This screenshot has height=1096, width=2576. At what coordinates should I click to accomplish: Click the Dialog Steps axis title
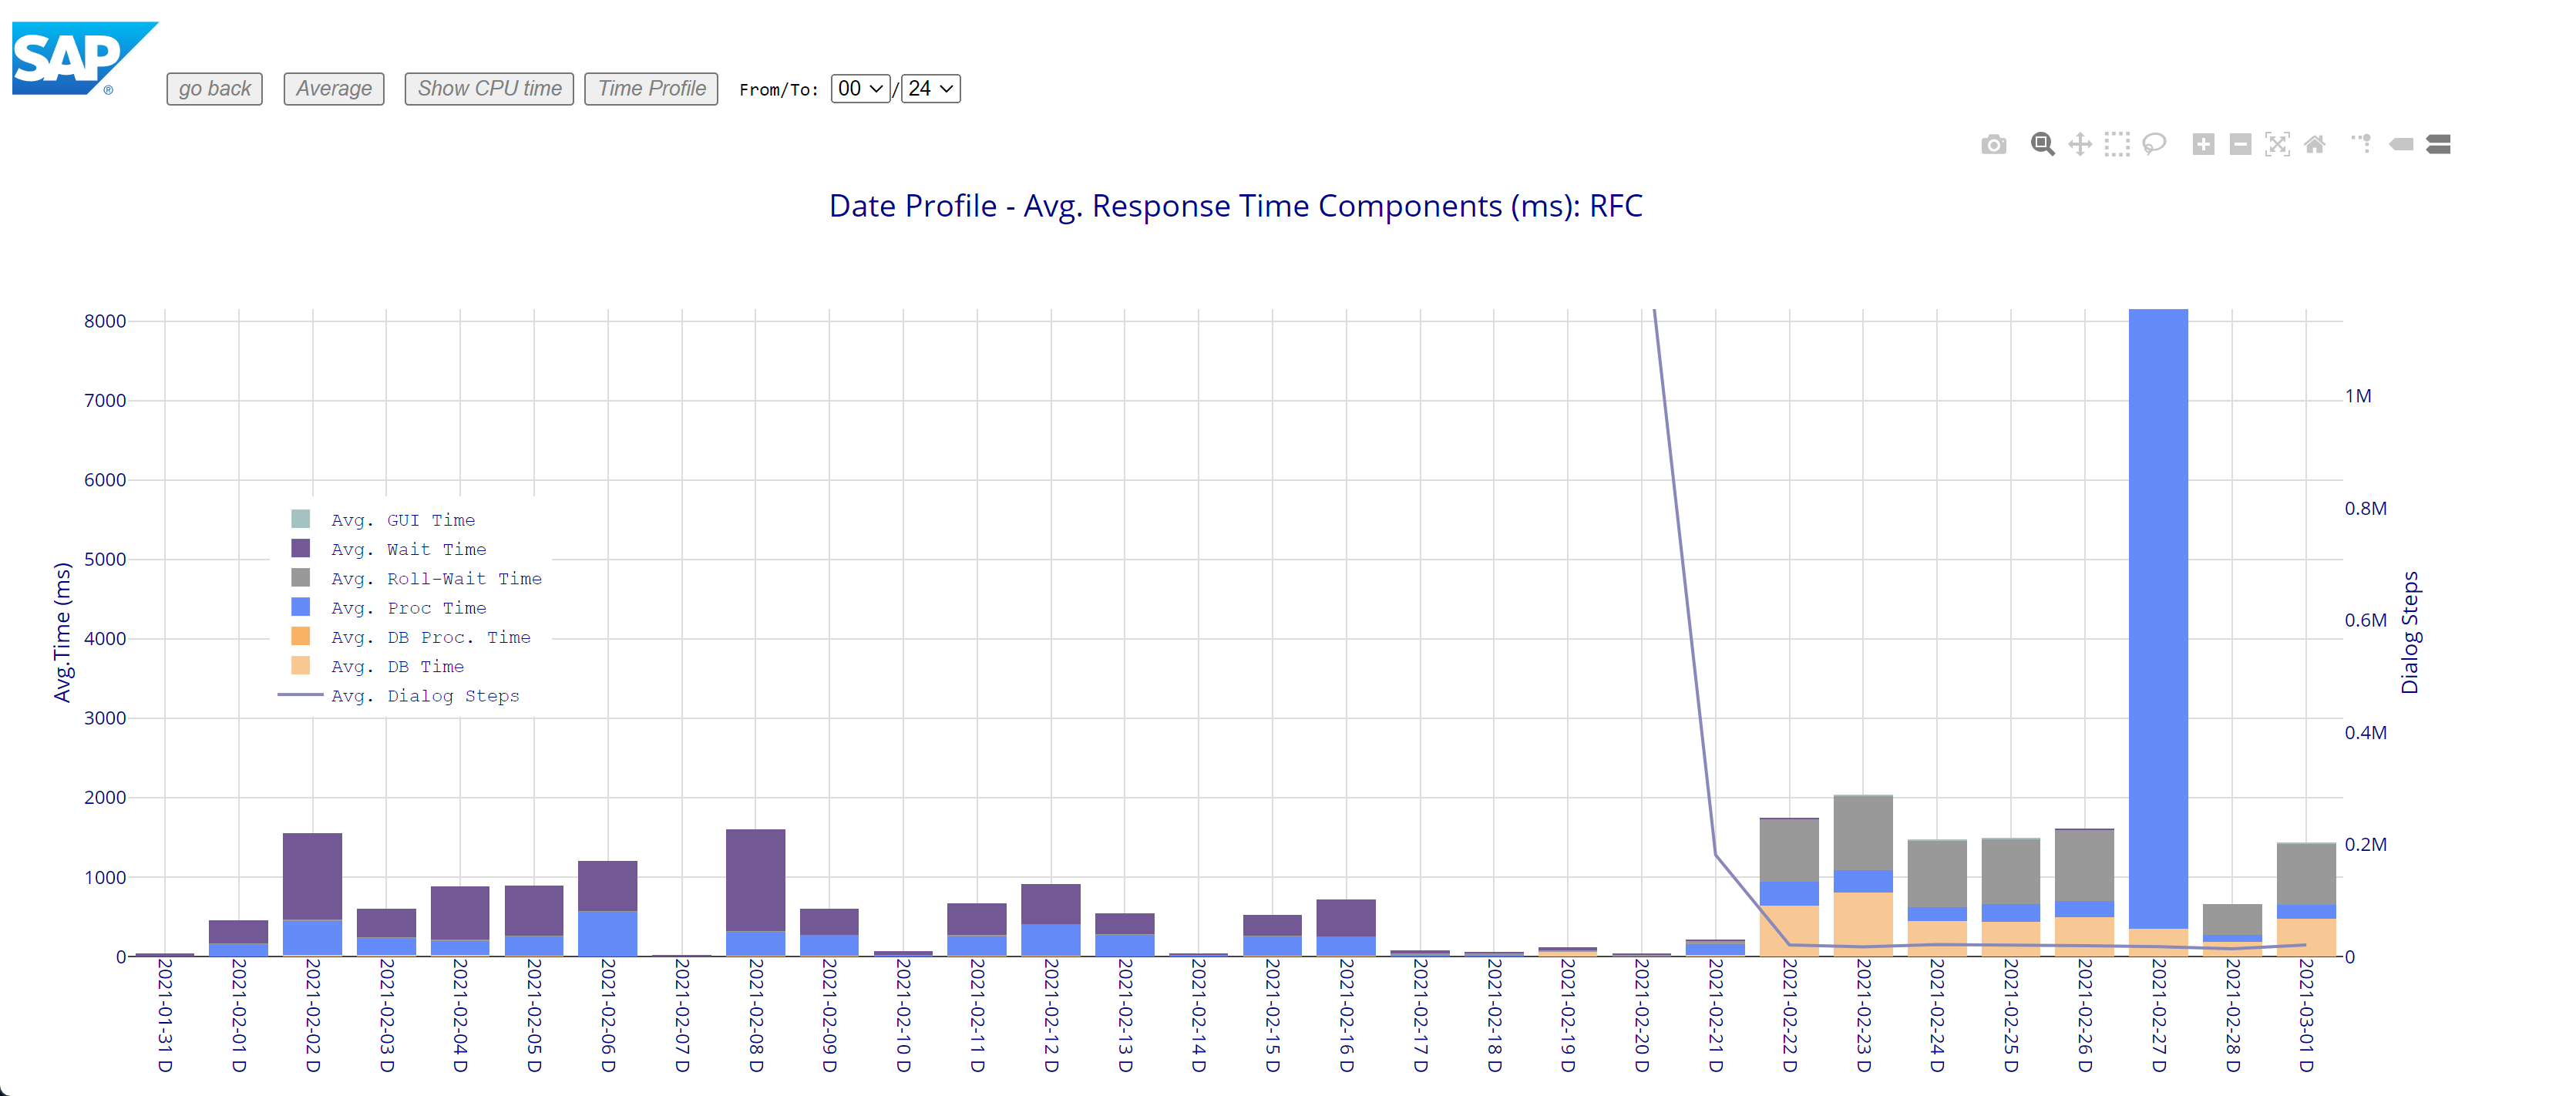[2410, 632]
